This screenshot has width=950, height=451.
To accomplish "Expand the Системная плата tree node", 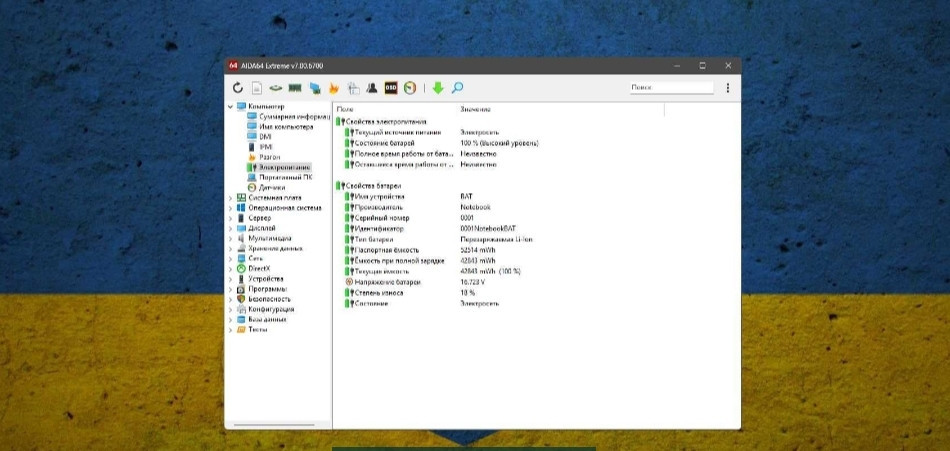I will 230,197.
